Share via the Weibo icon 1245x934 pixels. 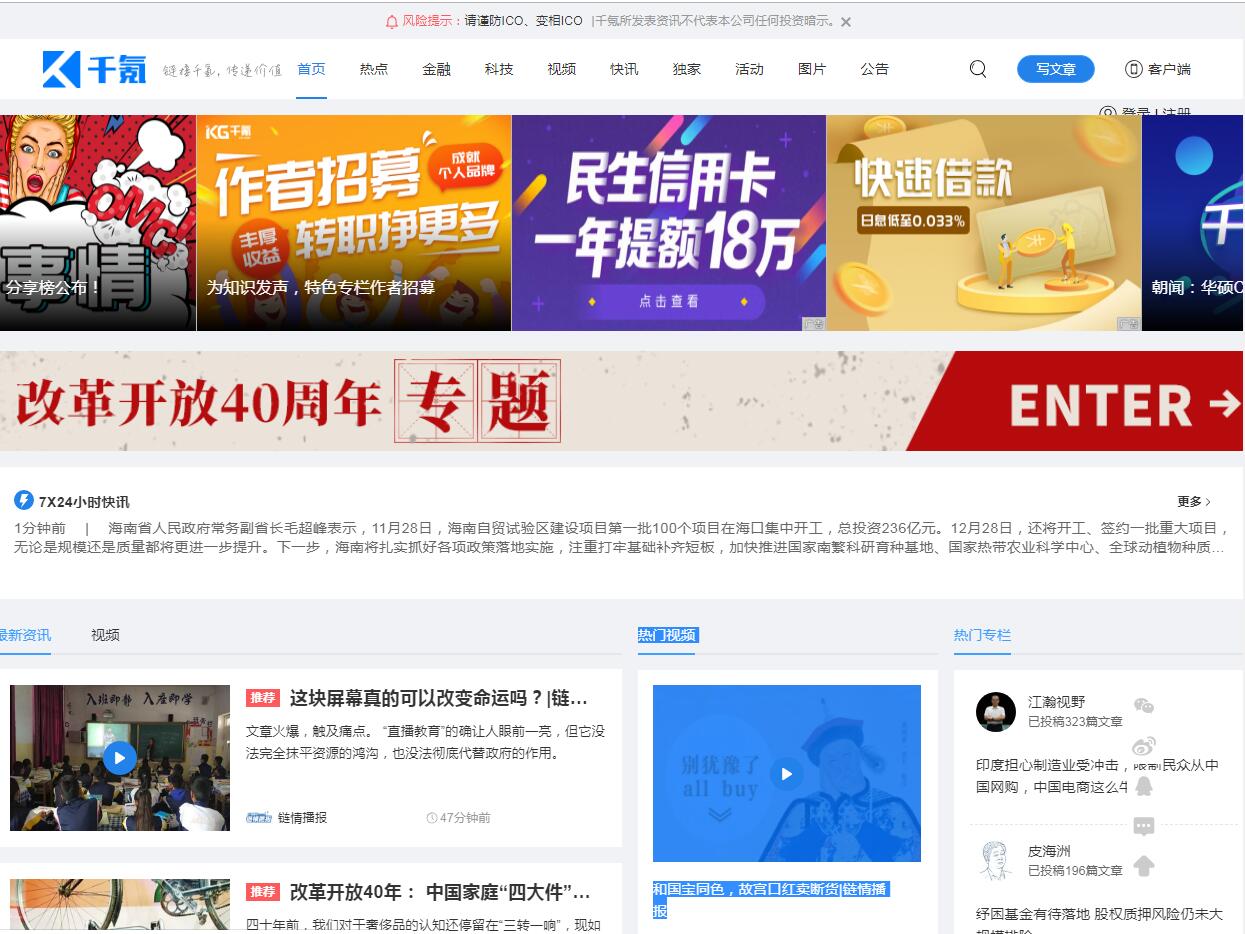point(1144,746)
